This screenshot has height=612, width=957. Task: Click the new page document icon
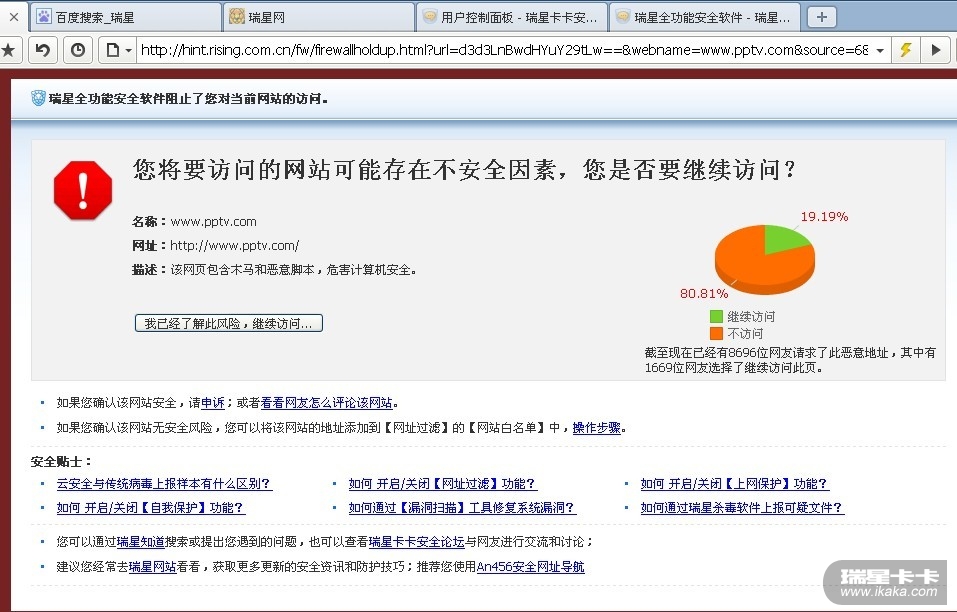pyautogui.click(x=112, y=50)
